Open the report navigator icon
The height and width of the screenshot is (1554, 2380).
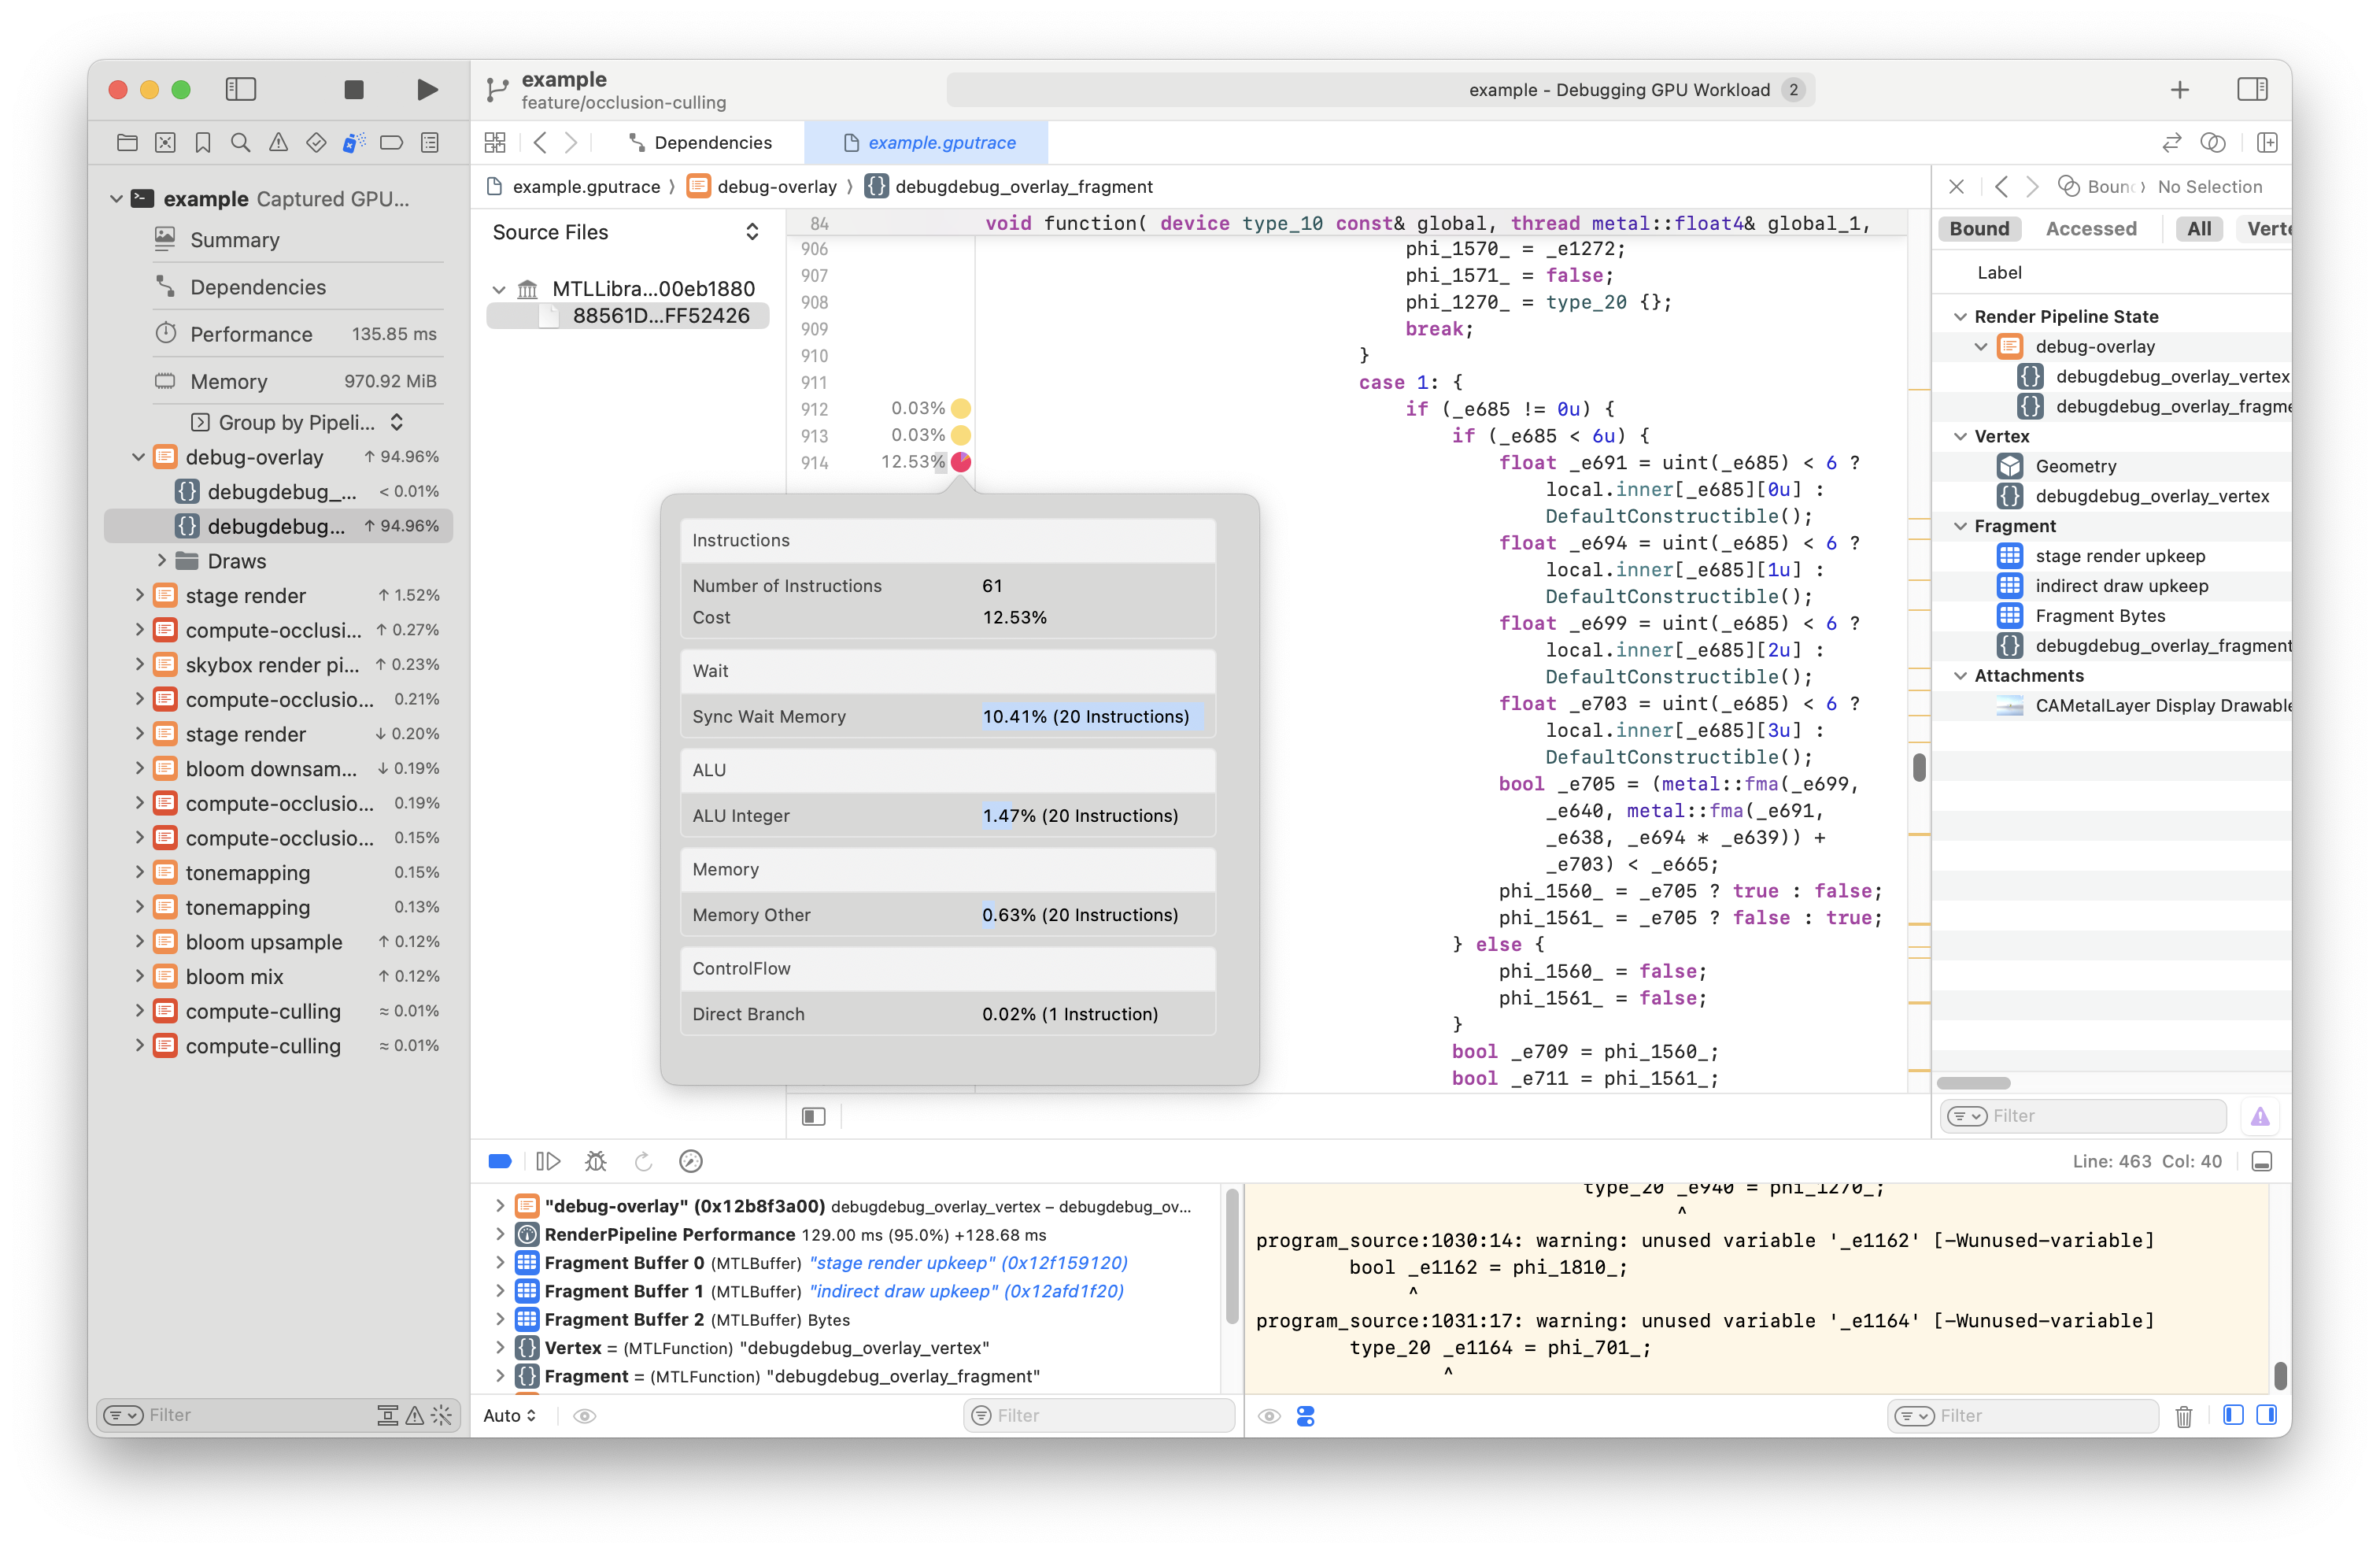click(x=430, y=143)
